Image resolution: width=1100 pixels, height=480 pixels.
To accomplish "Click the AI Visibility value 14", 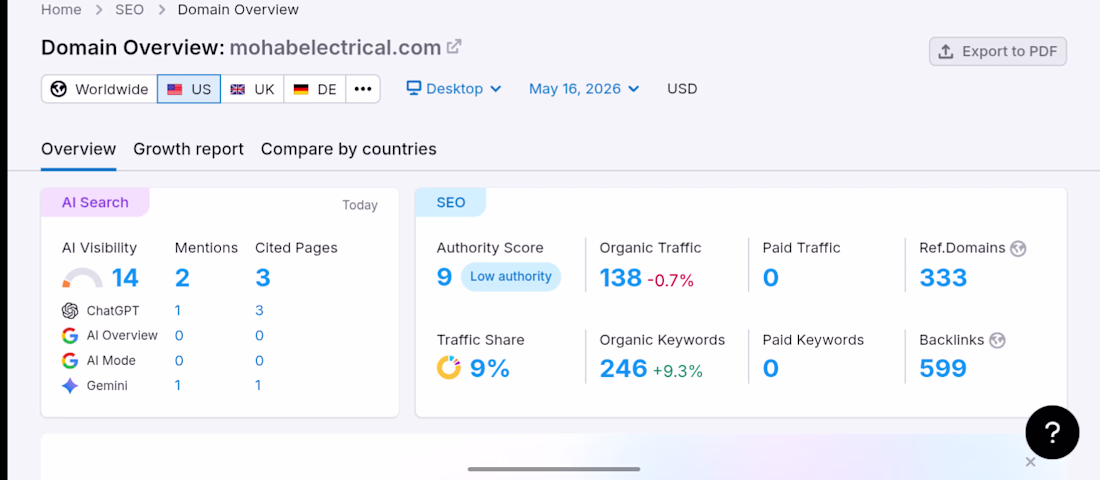I will tap(125, 278).
